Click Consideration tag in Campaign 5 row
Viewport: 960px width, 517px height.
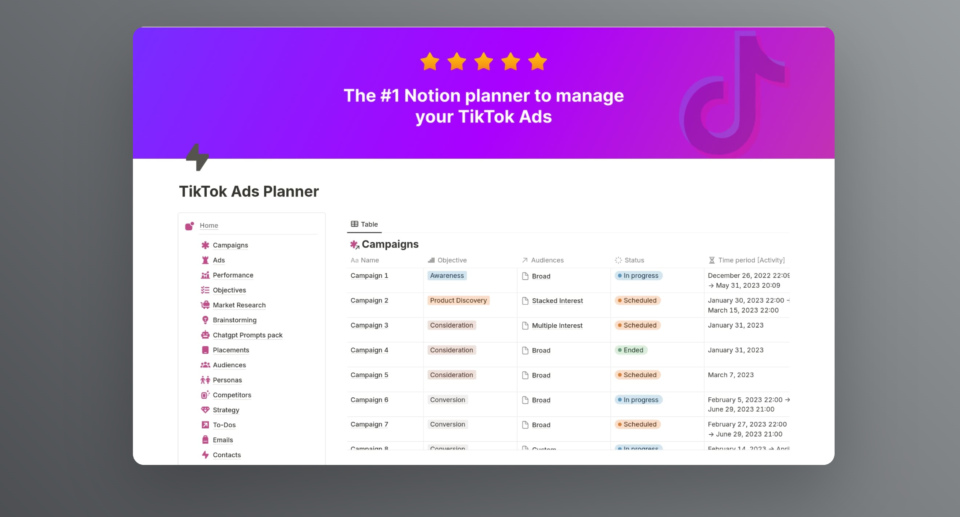pyautogui.click(x=451, y=375)
